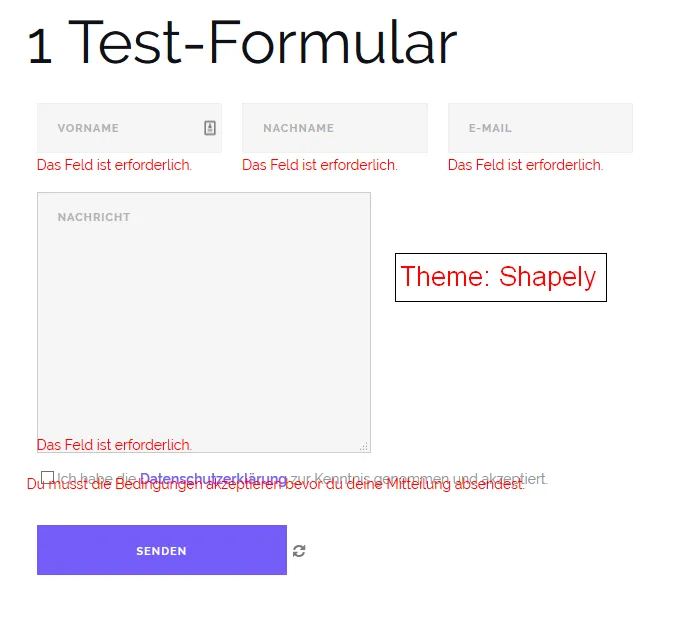This screenshot has width=687, height=623.
Task: Click the refresh spinner icon beside Senden
Action: click(299, 551)
